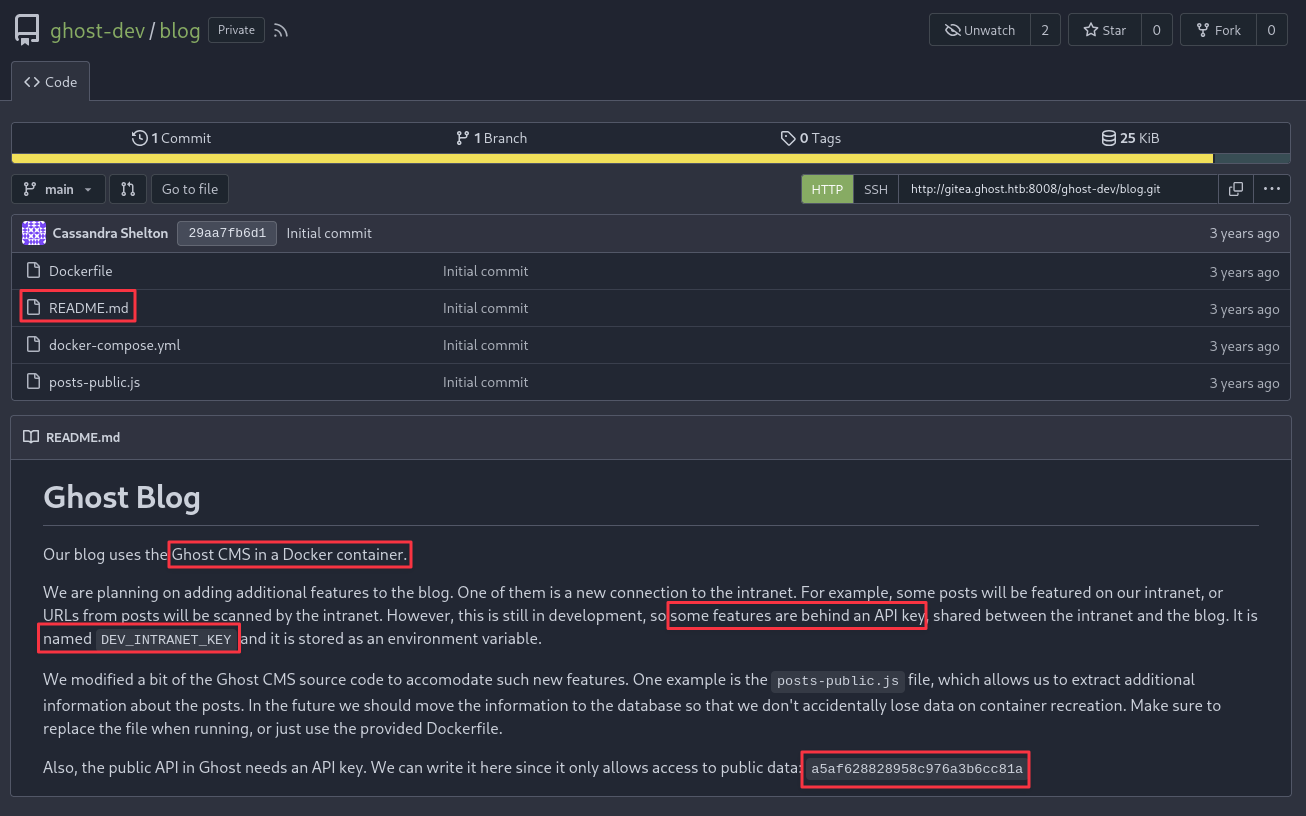Open the main branch dropdown

(x=58, y=189)
